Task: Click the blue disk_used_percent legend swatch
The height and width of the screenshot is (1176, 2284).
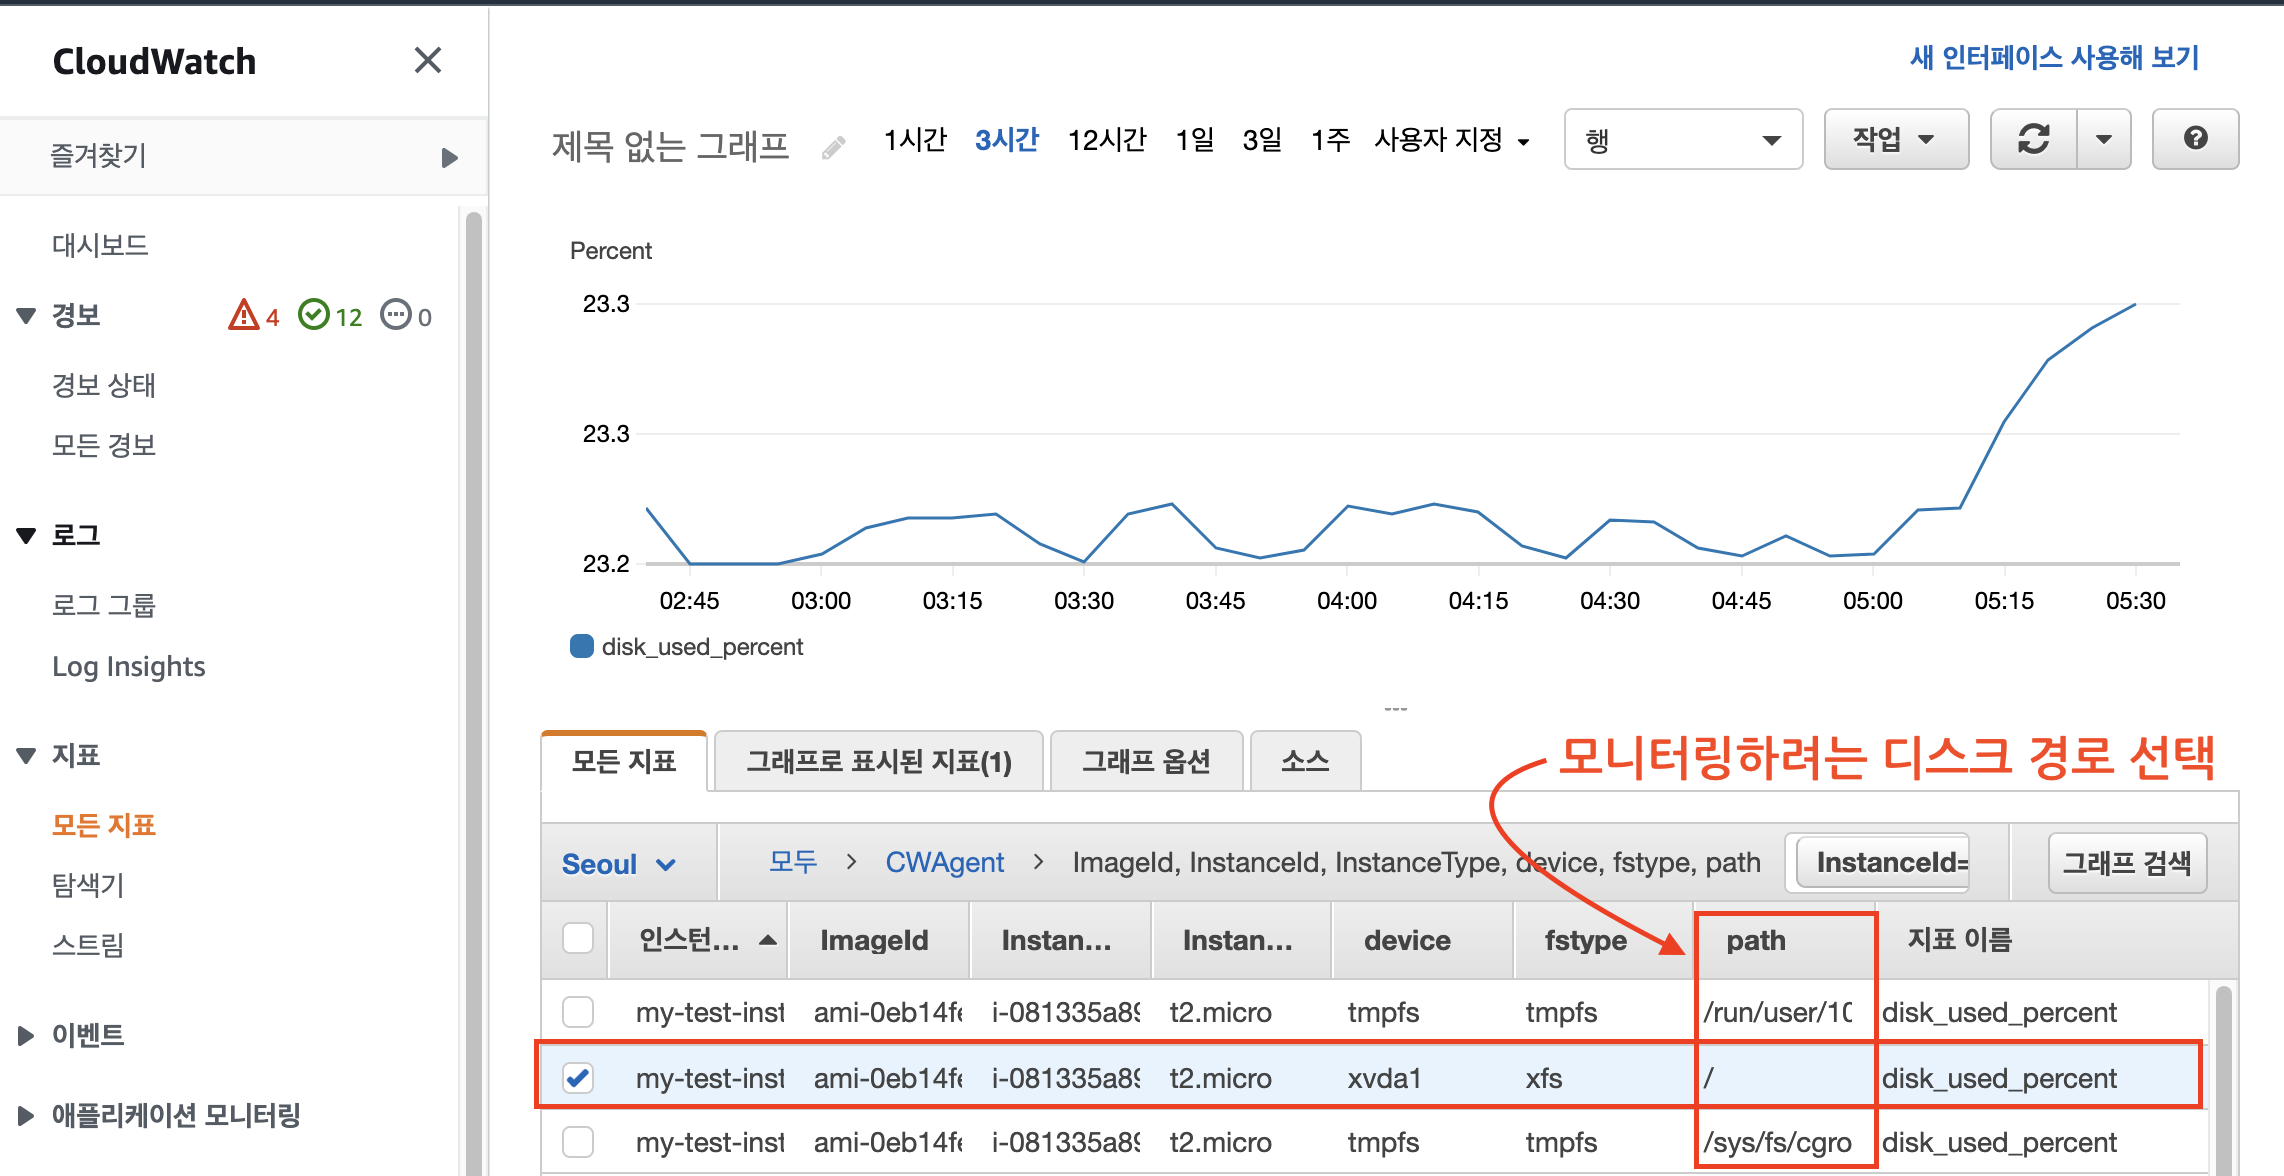Action: point(582,647)
